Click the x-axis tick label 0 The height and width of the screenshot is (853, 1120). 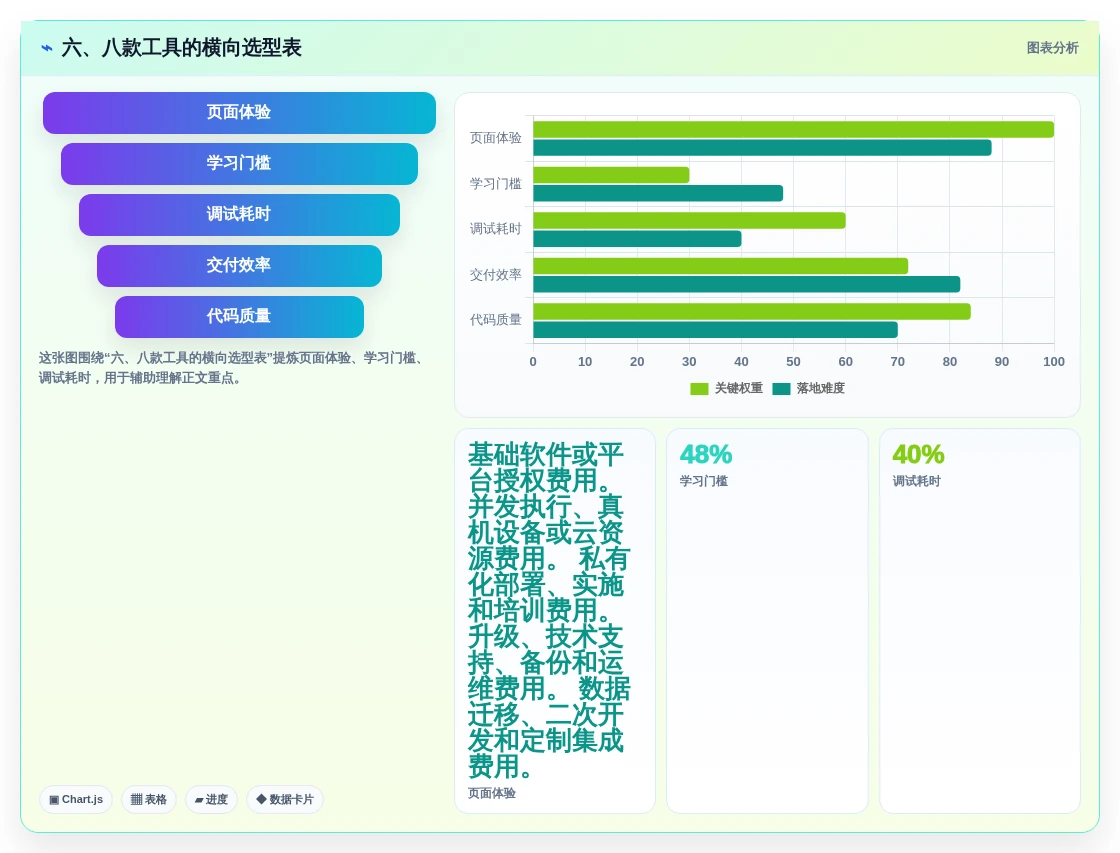click(x=533, y=361)
